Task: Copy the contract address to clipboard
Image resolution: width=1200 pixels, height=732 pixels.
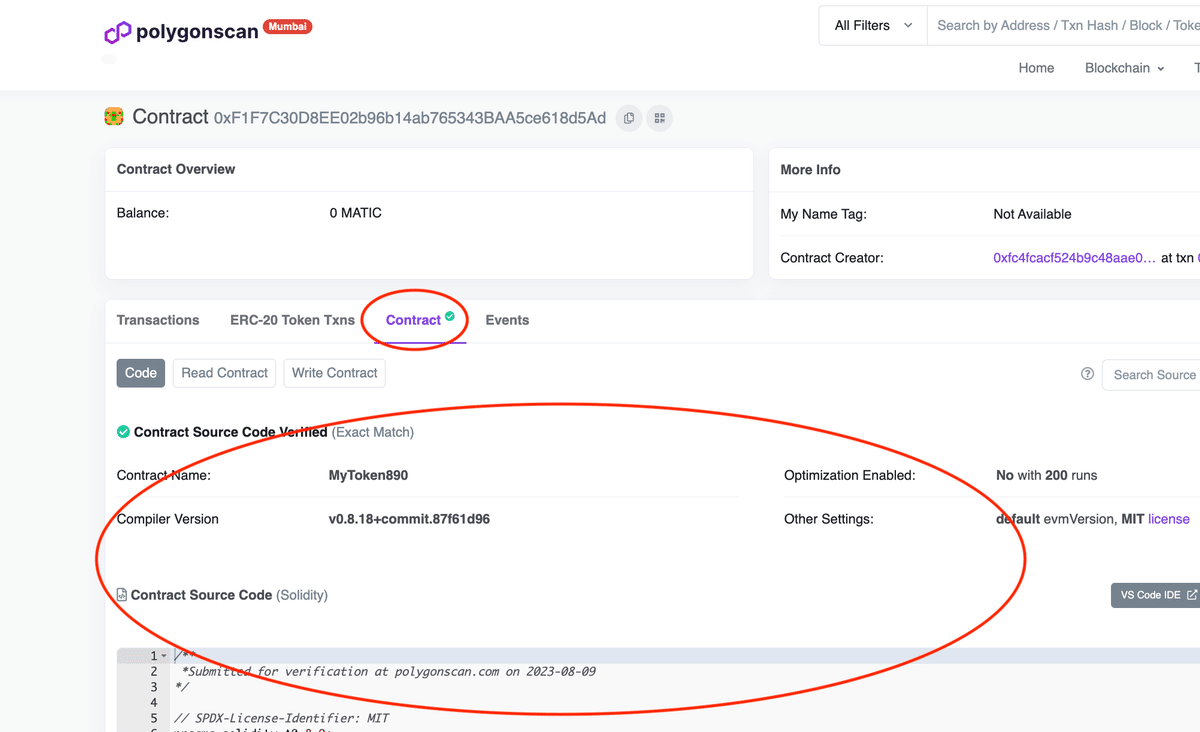Action: pyautogui.click(x=629, y=118)
